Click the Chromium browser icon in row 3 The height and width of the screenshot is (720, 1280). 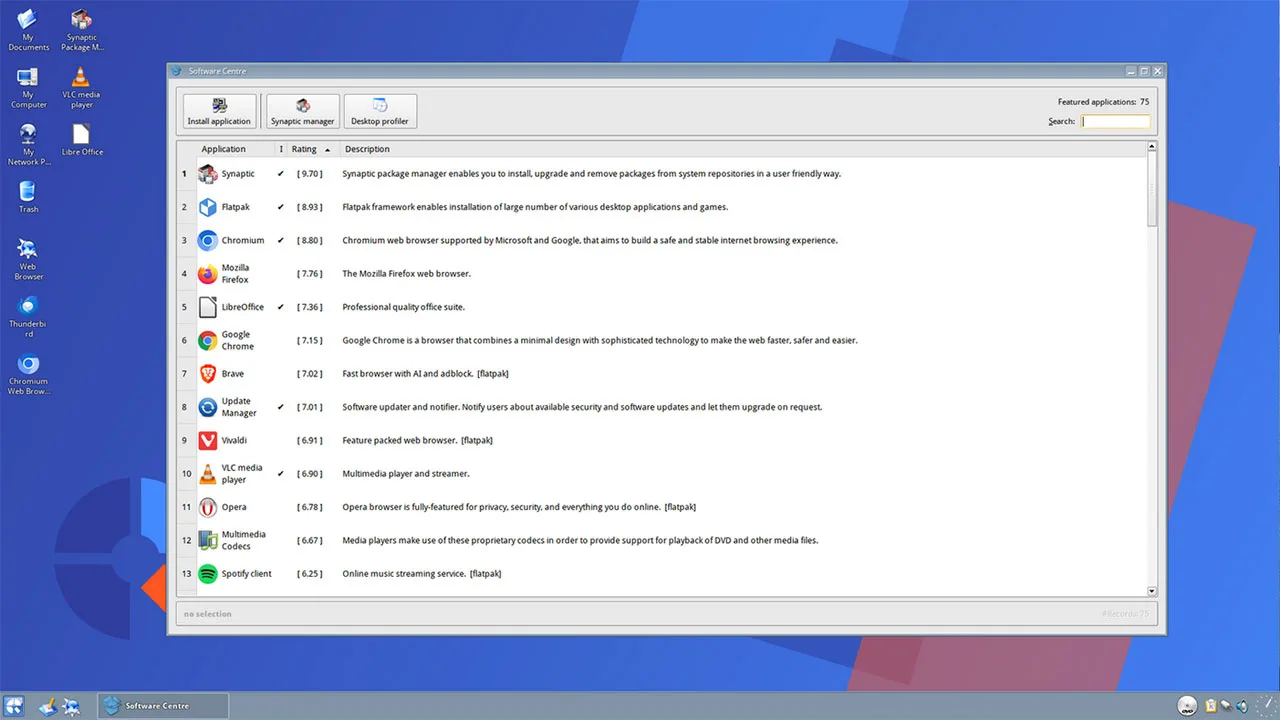207,240
